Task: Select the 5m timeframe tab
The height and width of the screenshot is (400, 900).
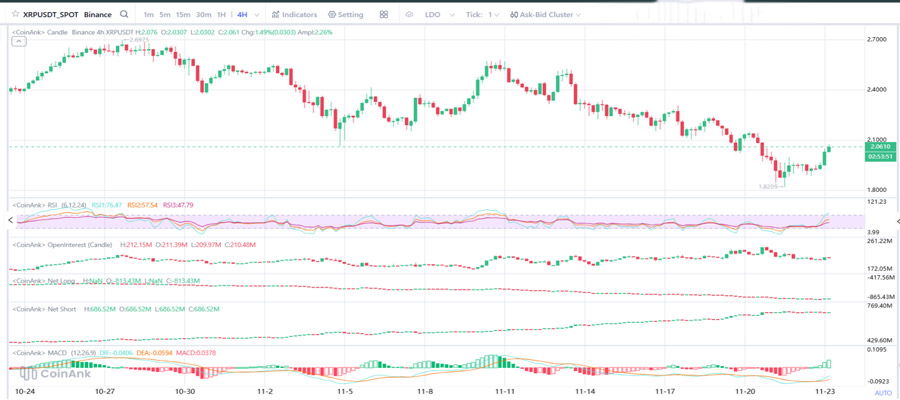Action: coord(165,15)
